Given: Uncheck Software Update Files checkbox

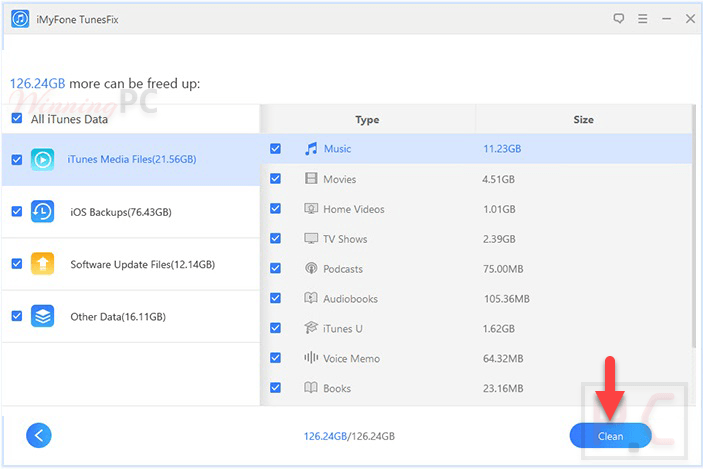Looking at the screenshot, I should 17,264.
